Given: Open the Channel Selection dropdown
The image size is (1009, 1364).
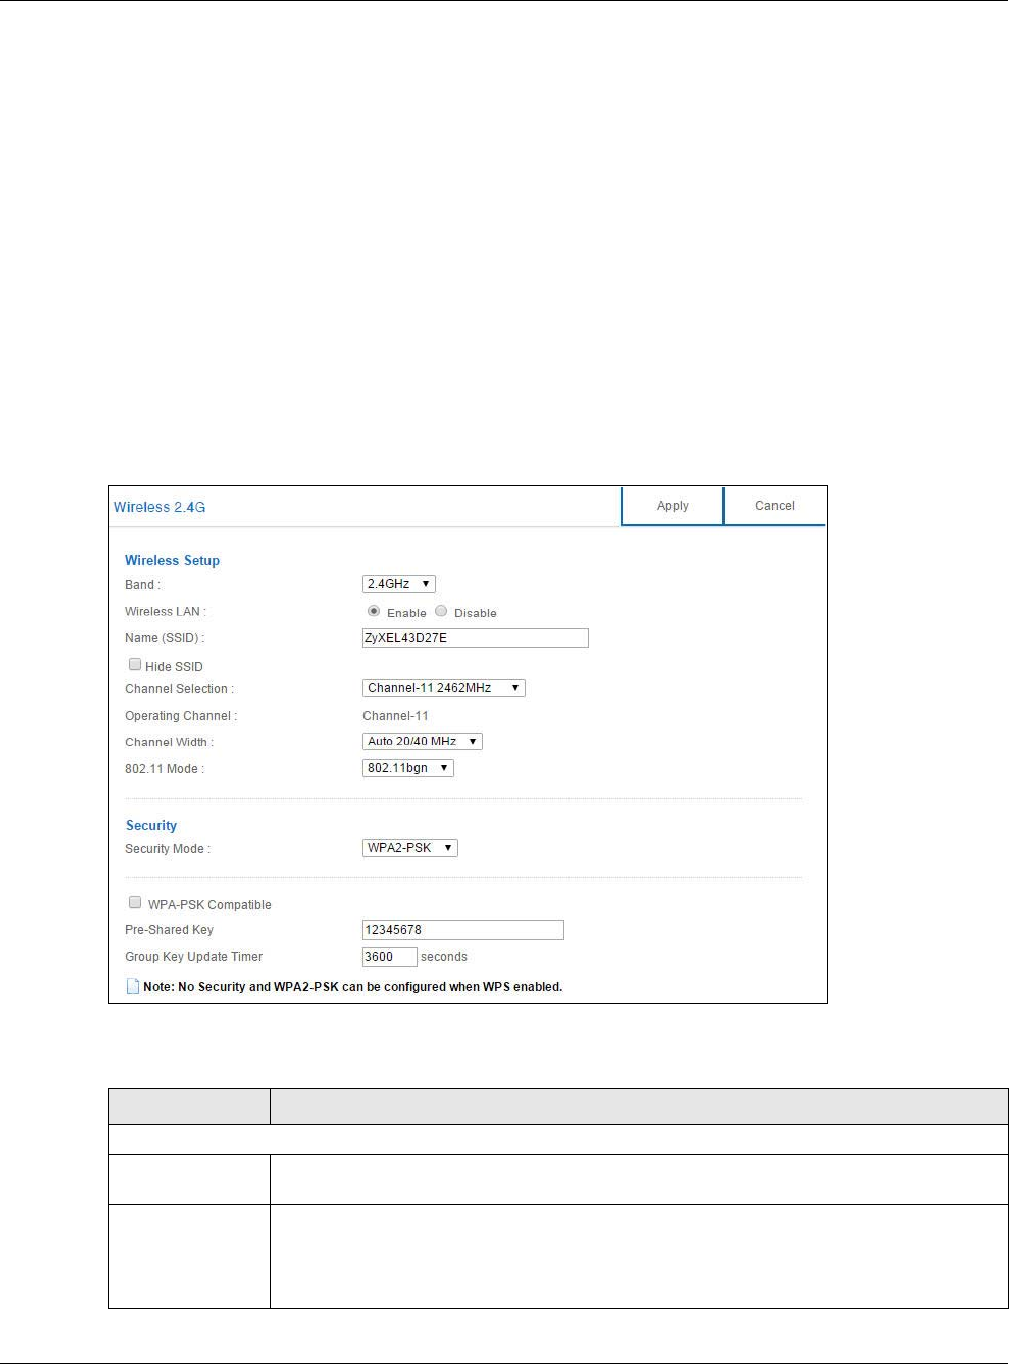Looking at the screenshot, I should click(443, 688).
